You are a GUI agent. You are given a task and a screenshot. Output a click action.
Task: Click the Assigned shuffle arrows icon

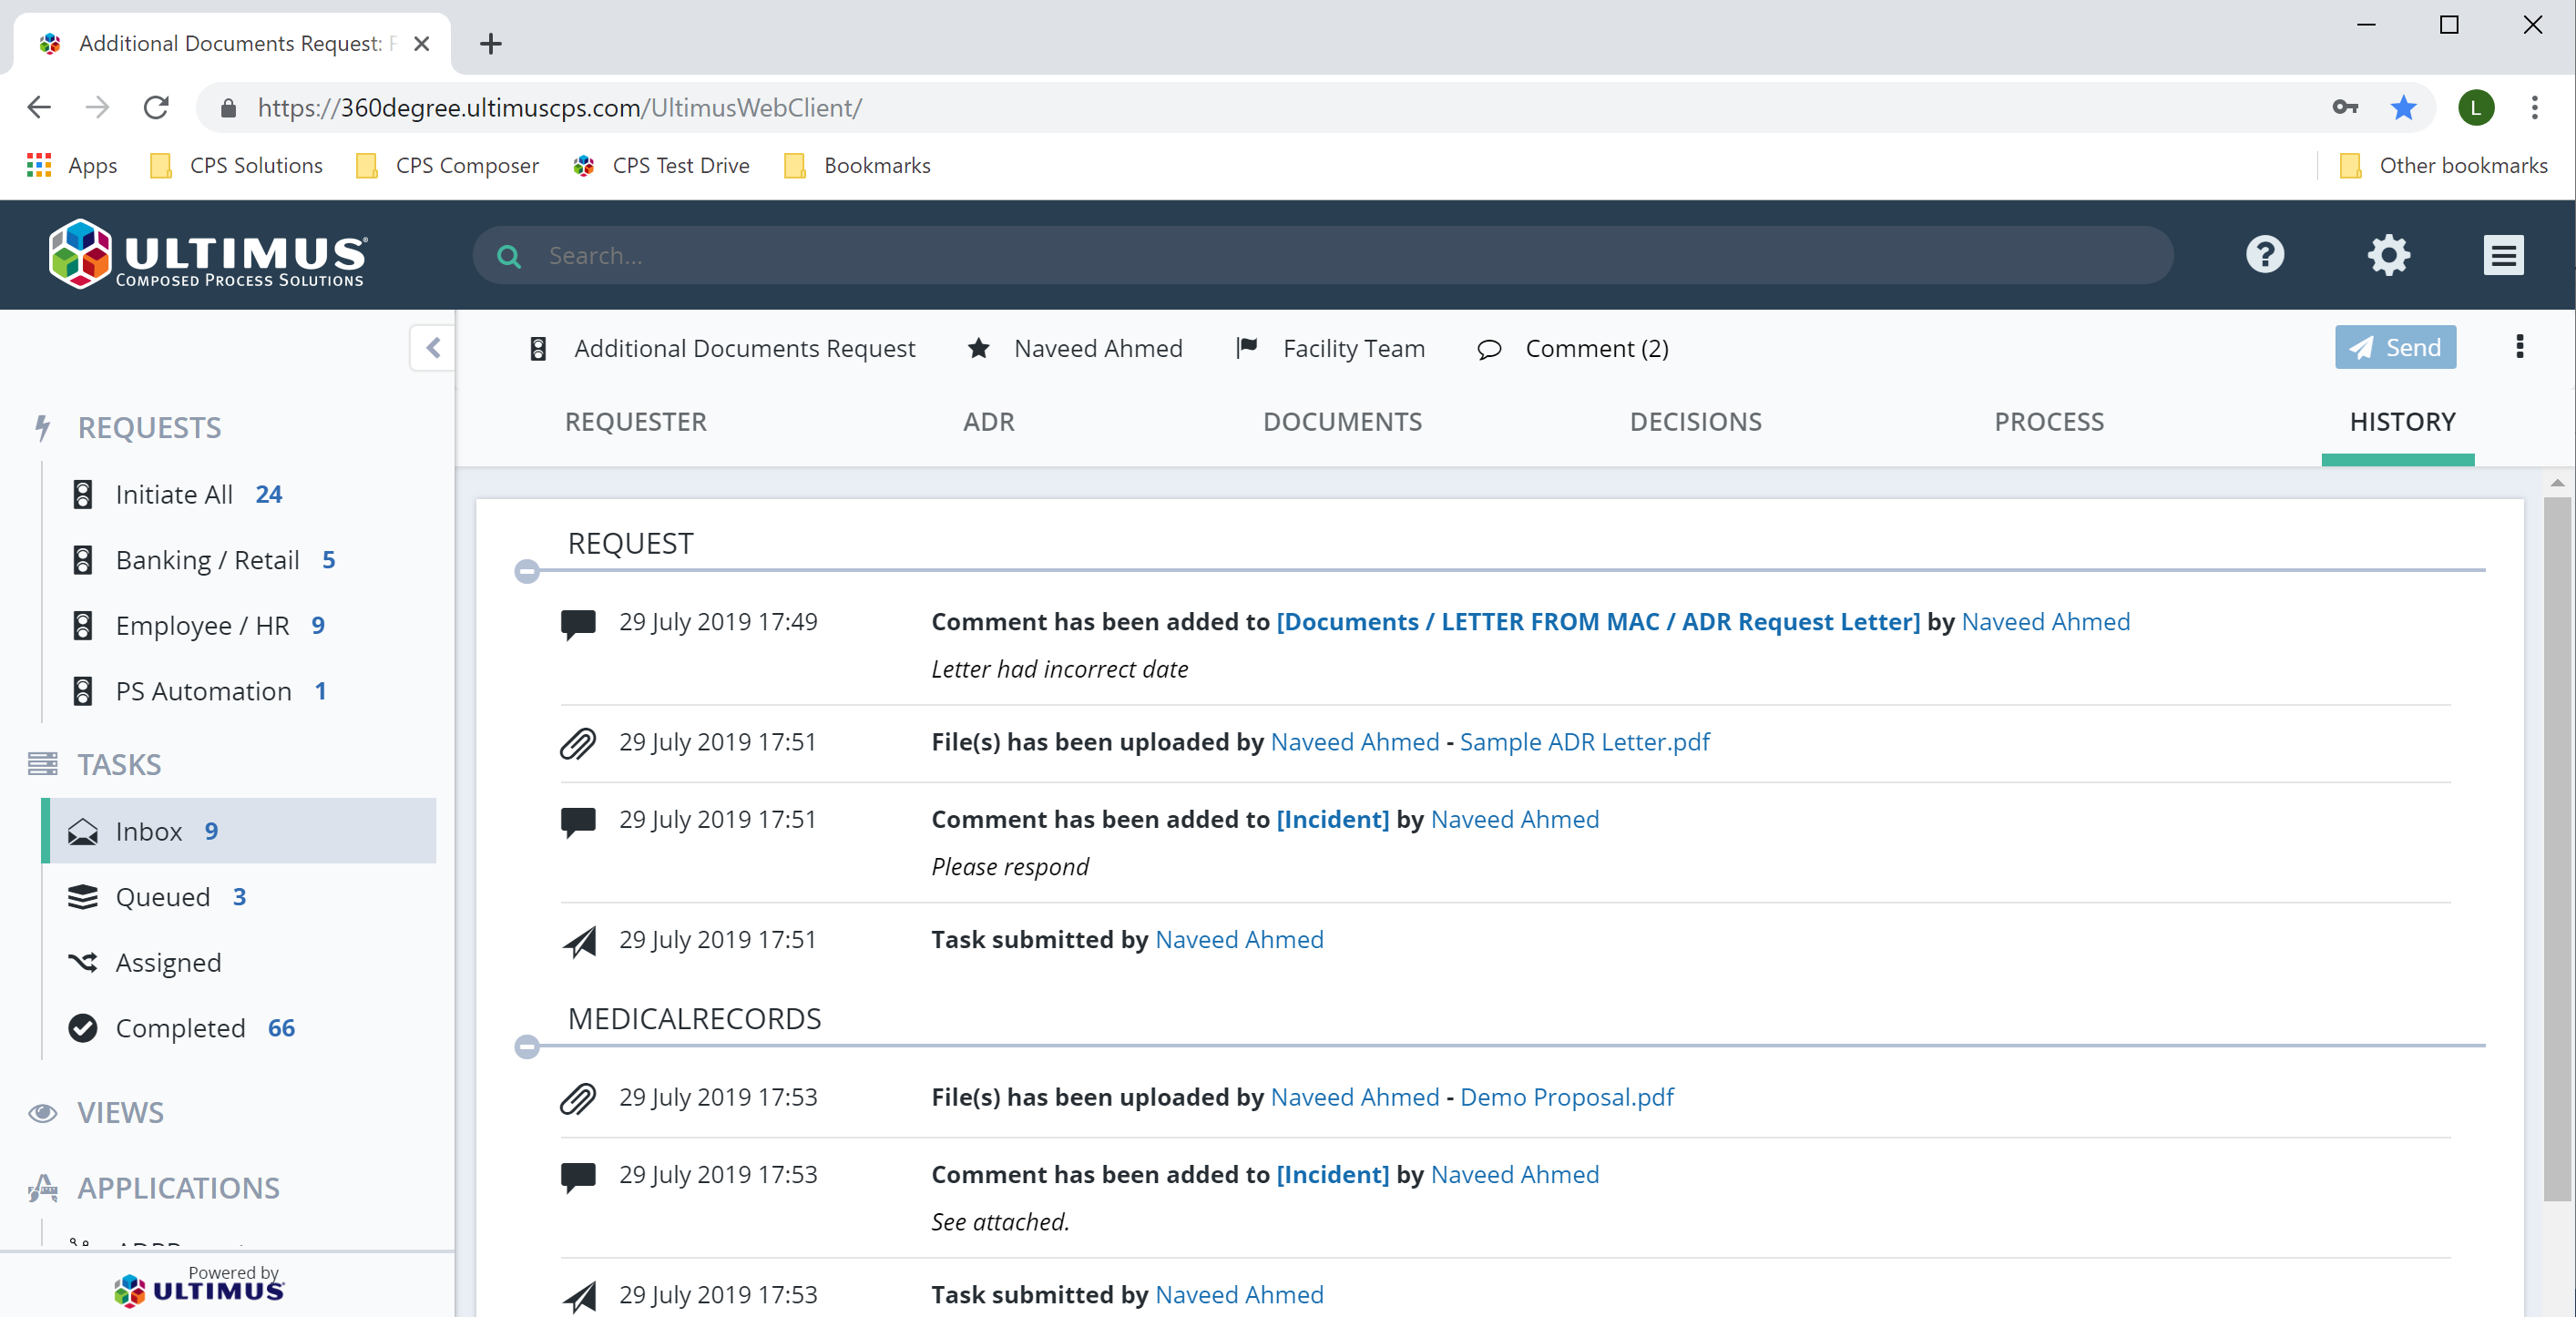(x=82, y=962)
